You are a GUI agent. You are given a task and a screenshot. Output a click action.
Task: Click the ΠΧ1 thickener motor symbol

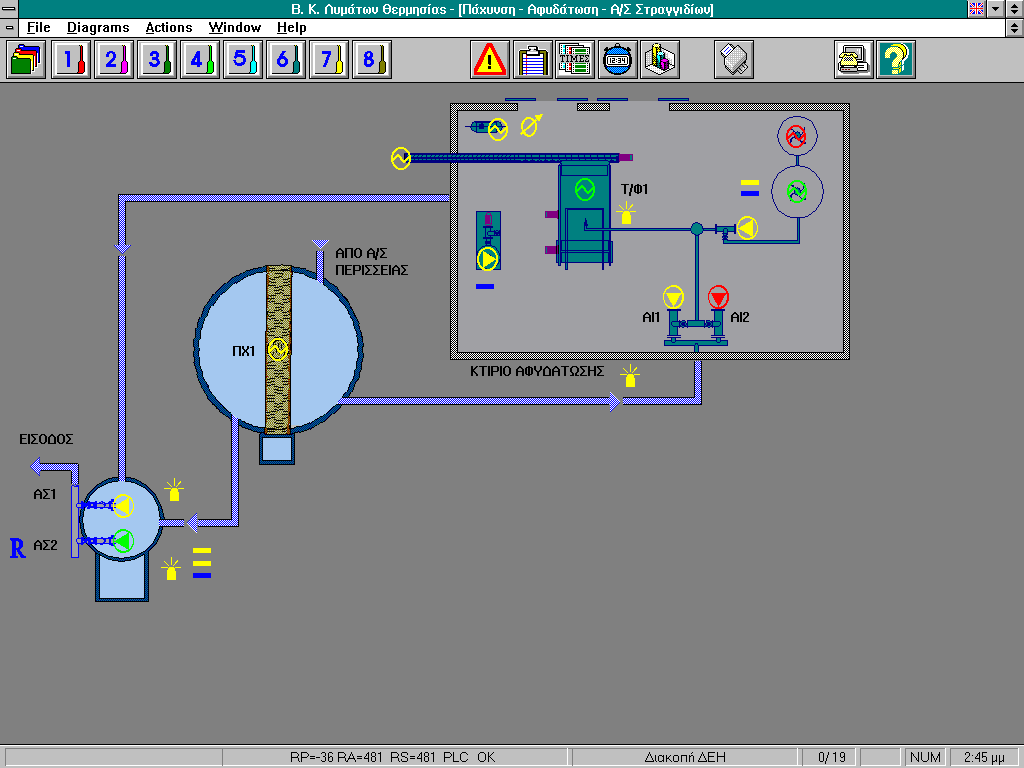click(278, 349)
